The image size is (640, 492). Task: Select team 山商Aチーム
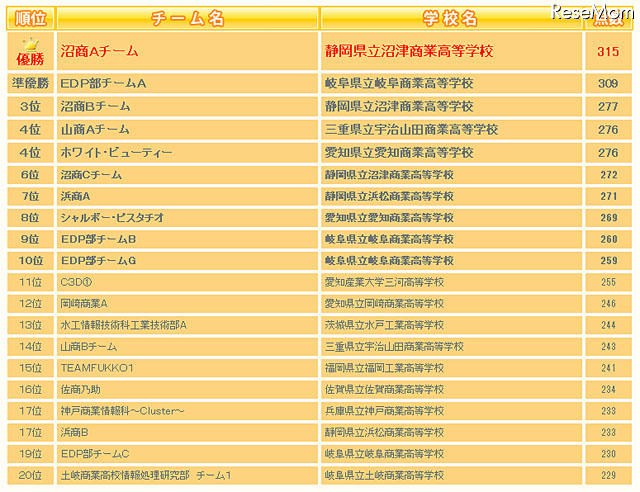click(x=95, y=130)
